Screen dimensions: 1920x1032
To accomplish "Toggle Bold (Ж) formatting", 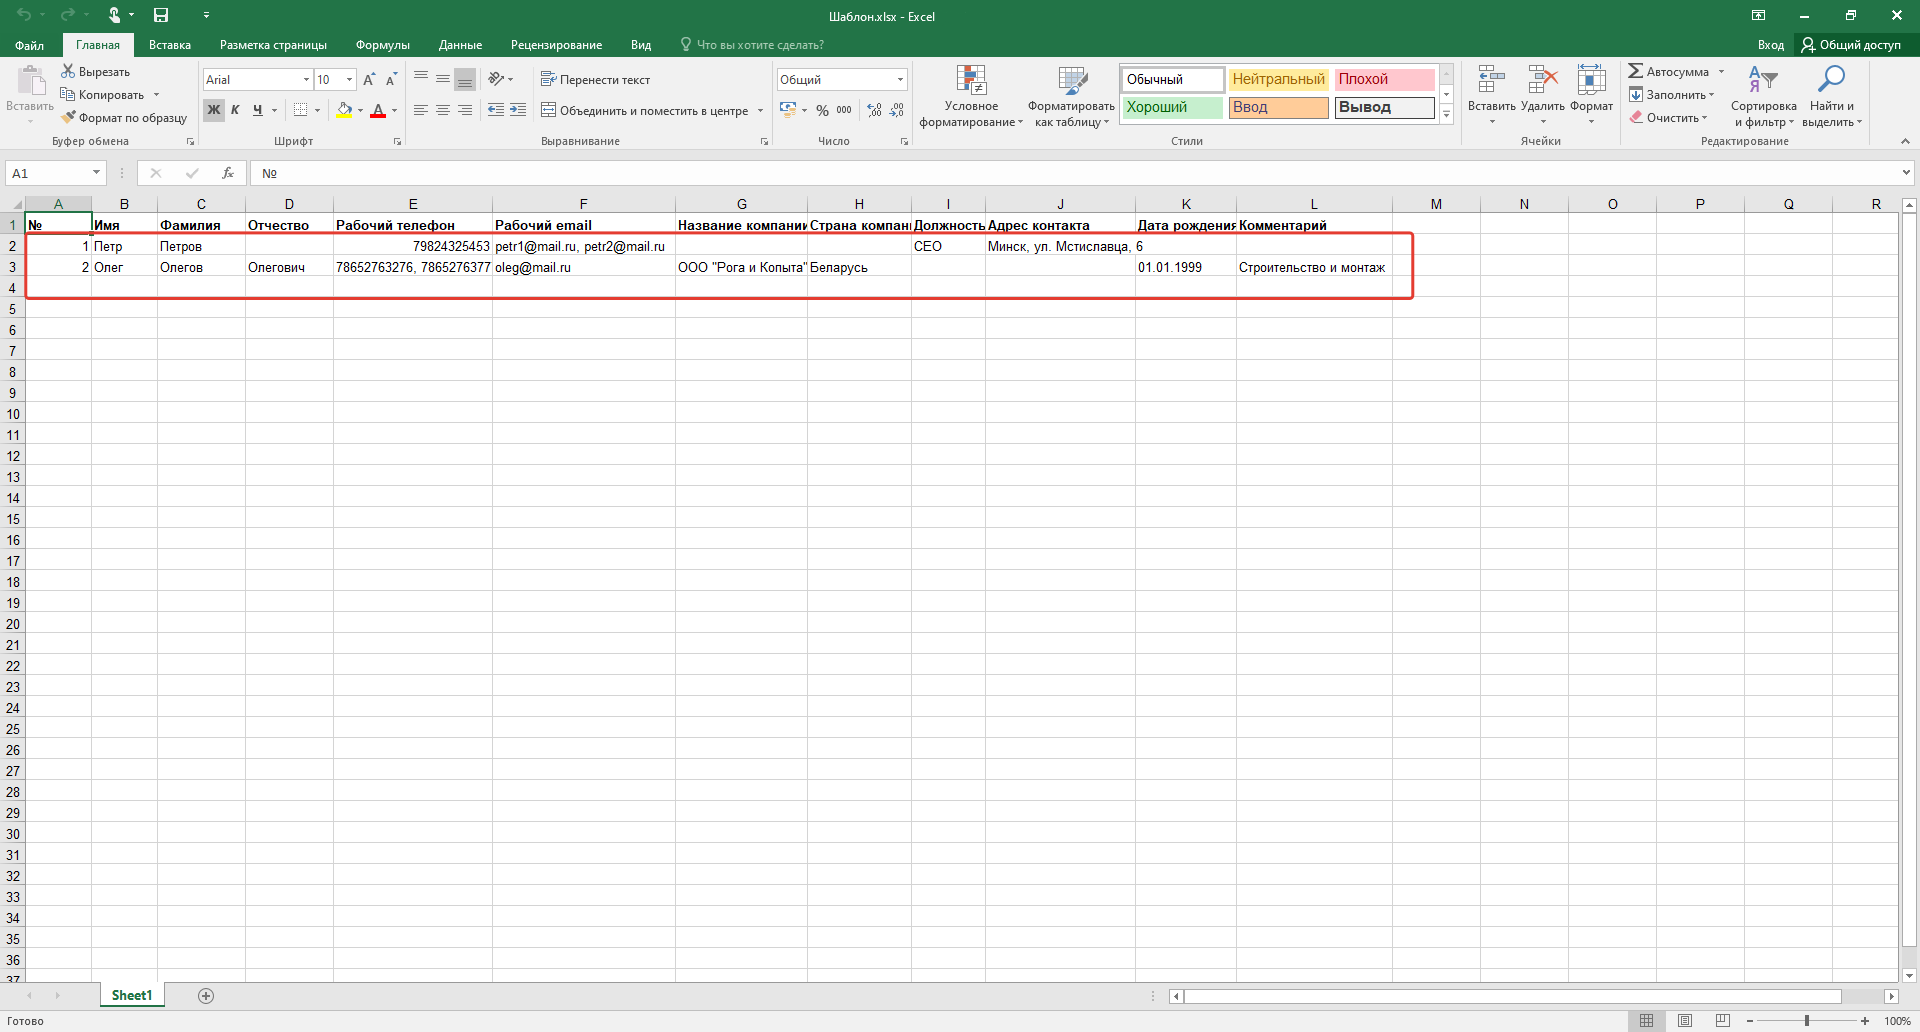I will 214,110.
